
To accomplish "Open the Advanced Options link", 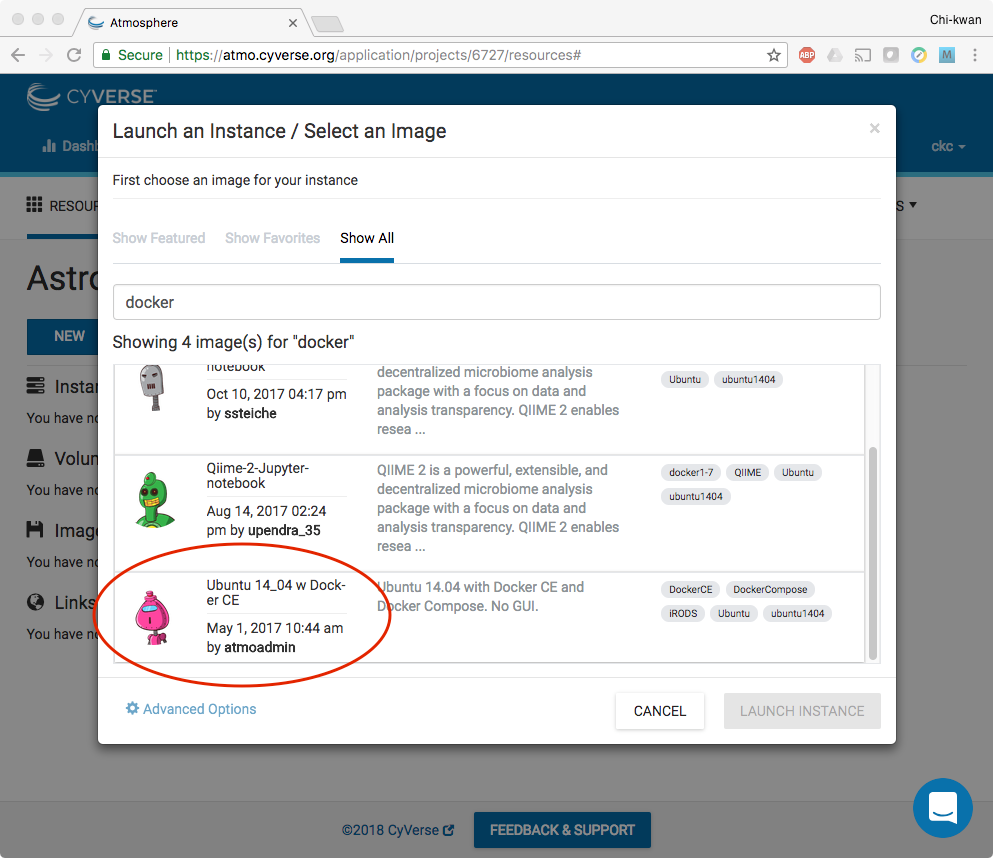I will (x=191, y=709).
